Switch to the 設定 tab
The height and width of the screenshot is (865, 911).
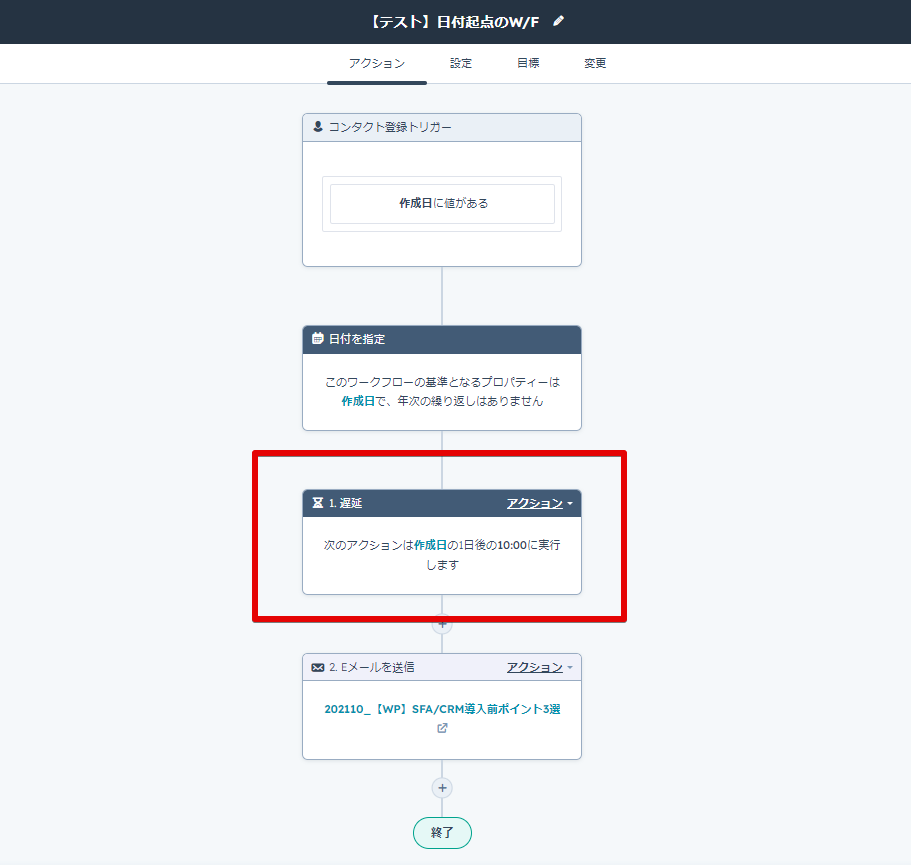(x=461, y=63)
